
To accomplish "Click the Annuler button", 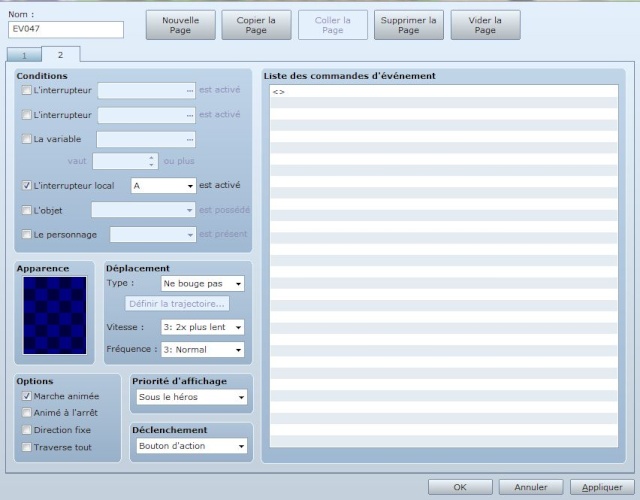I will click(x=531, y=487).
